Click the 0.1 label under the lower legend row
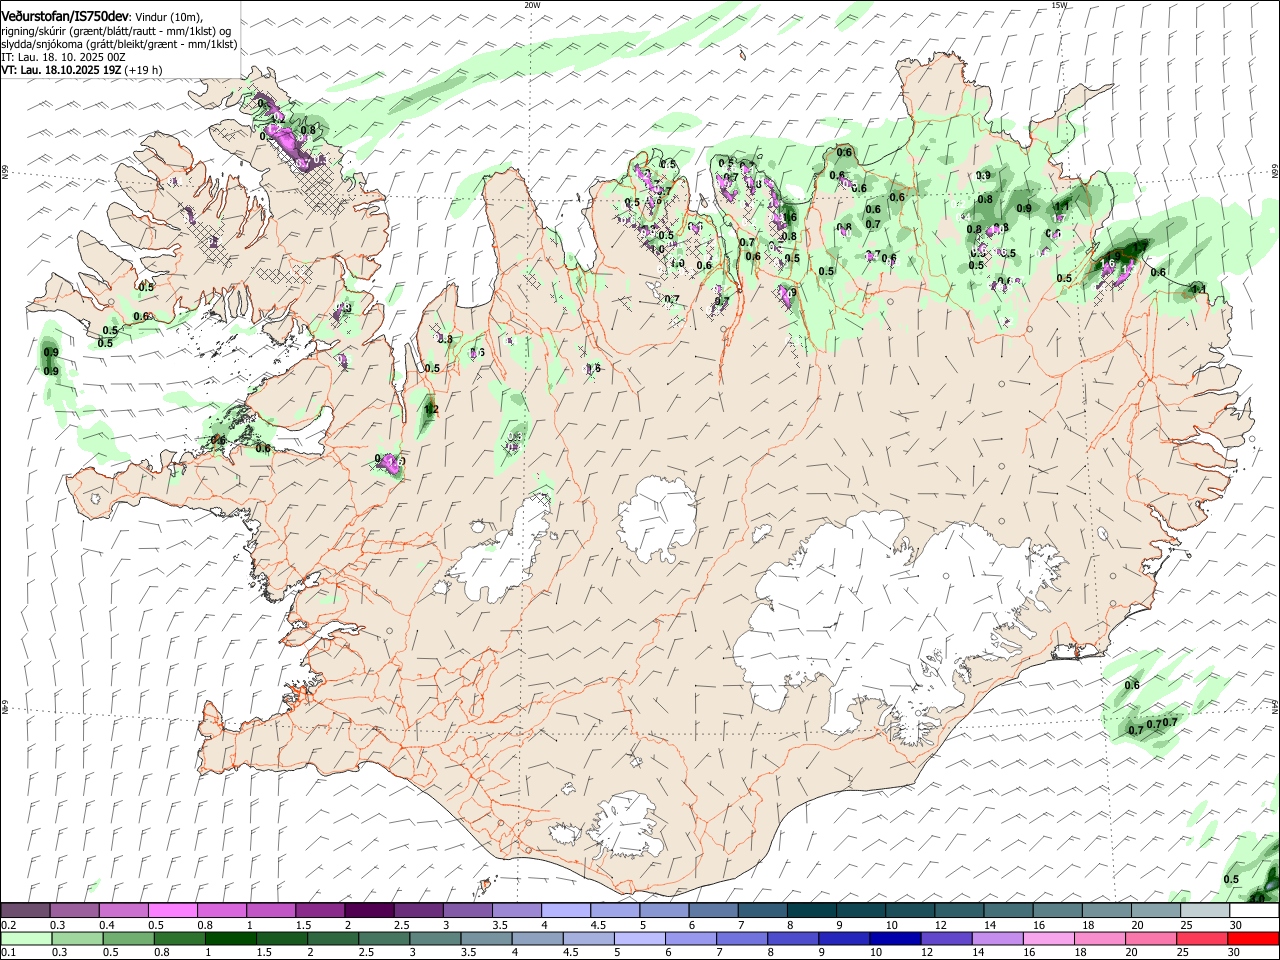Image resolution: width=1280 pixels, height=960 pixels. (7, 952)
